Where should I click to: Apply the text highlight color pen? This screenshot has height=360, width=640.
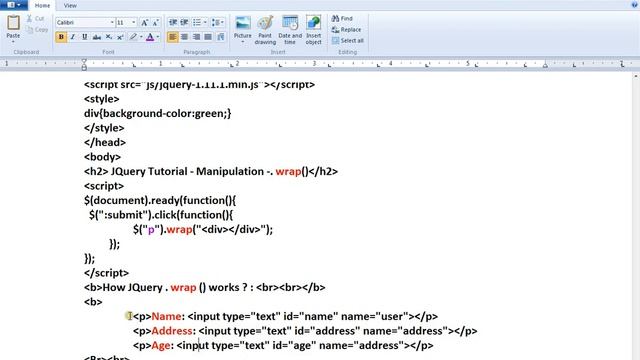coord(133,37)
